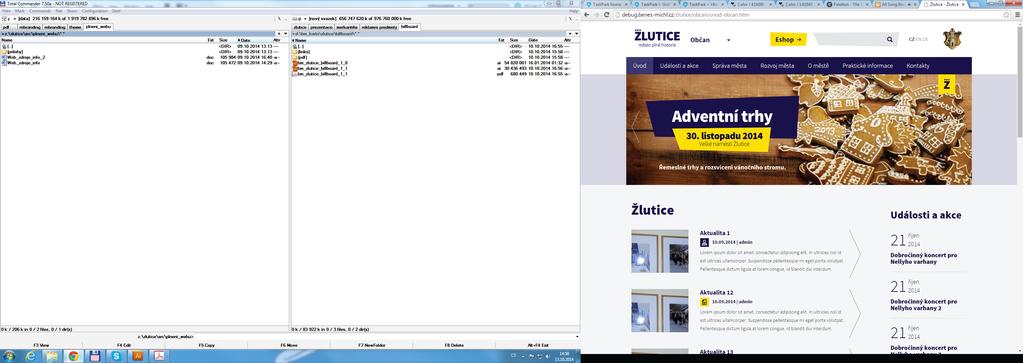Open the Události a akce navigation item
Viewport: 1023px width, 363px height.
click(679, 66)
